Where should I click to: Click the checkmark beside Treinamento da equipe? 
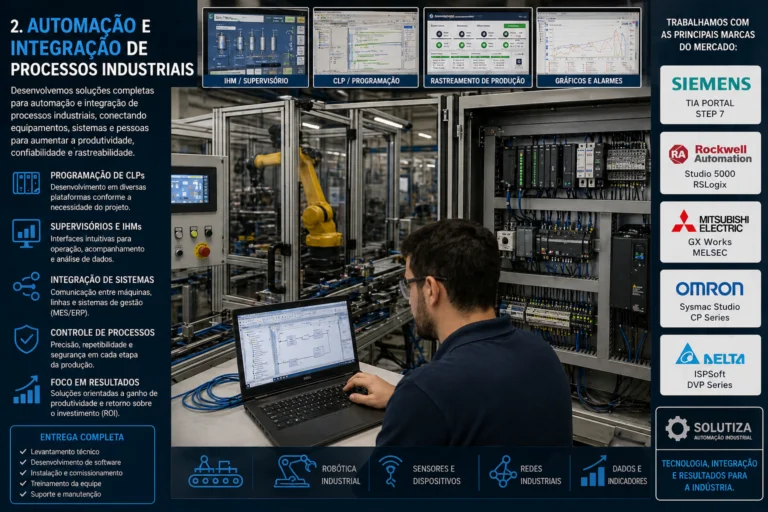[x=23, y=483]
